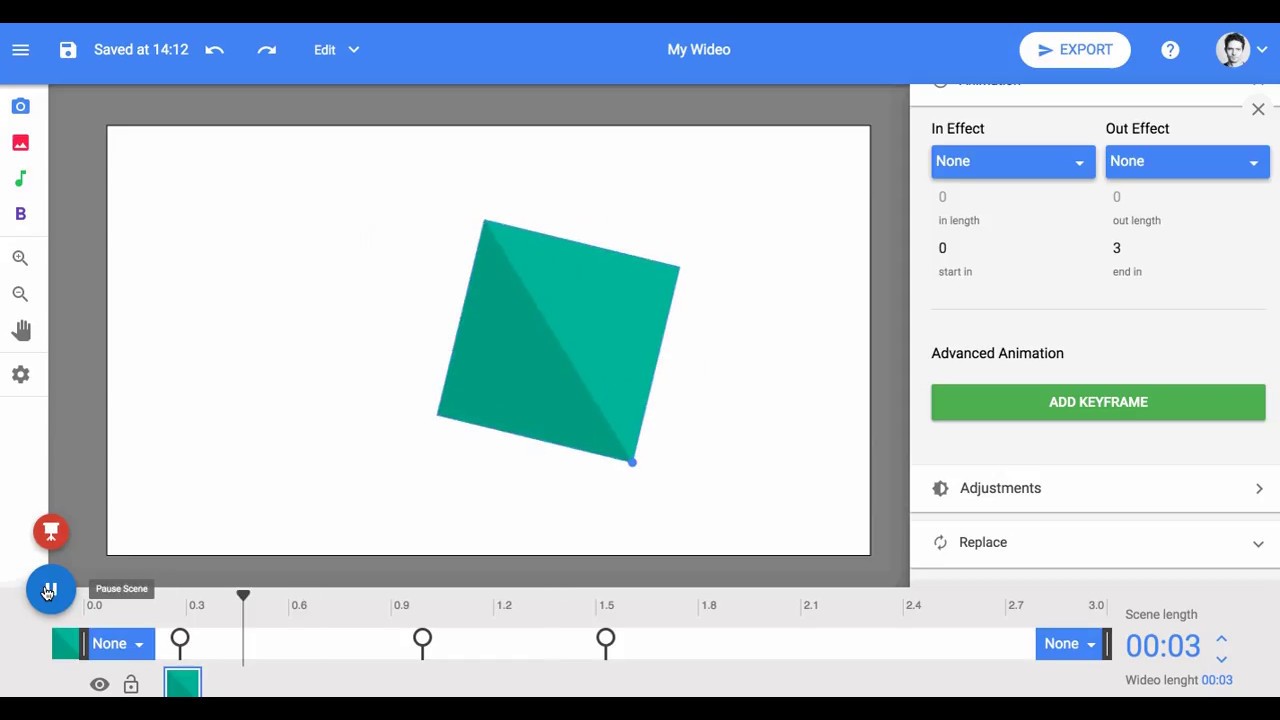The image size is (1280, 720).
Task: Zoom out of the canvas
Action: [21, 294]
